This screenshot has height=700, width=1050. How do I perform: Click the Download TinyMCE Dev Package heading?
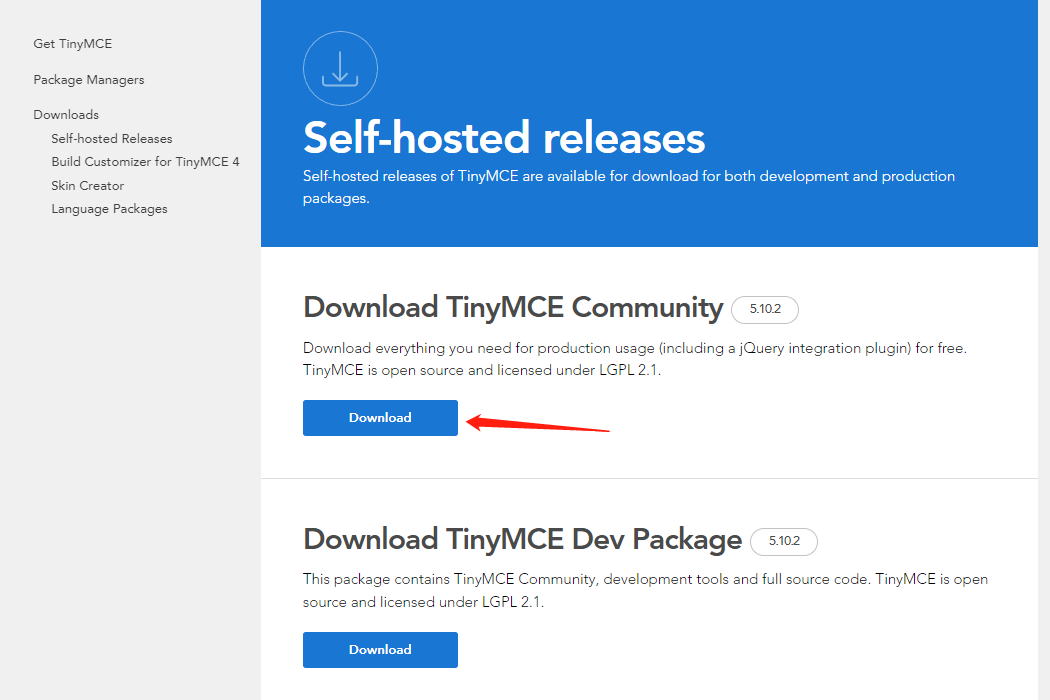[522, 540]
